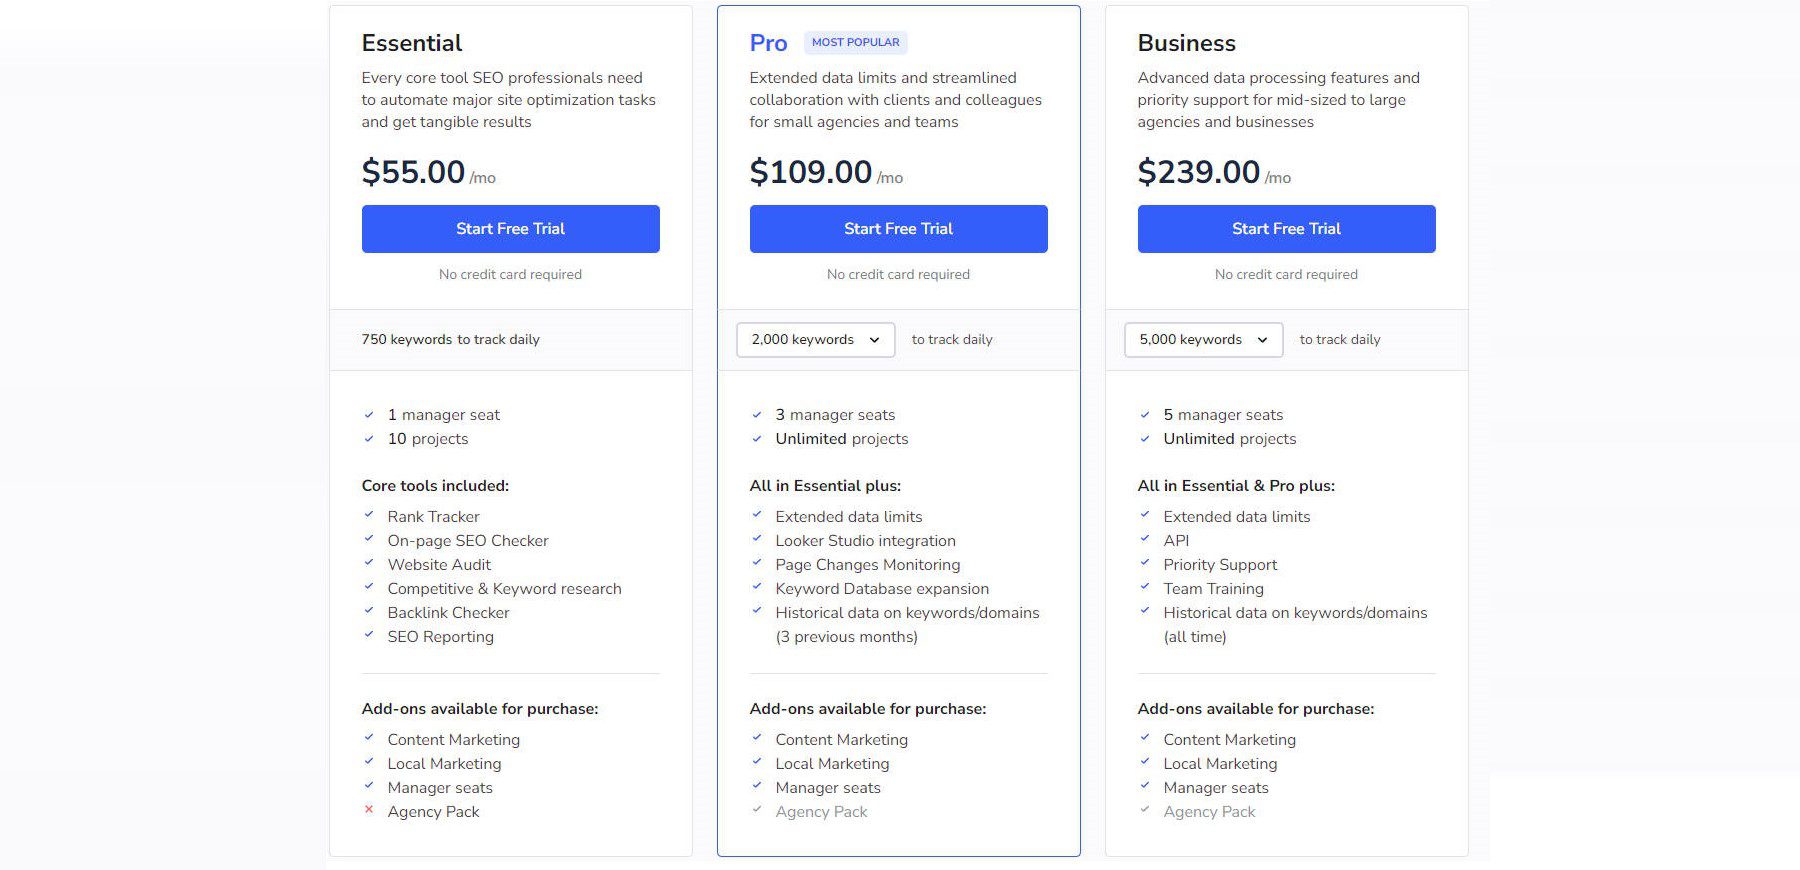Start free trial for the Business plan
Image resolution: width=1800 pixels, height=870 pixels.
pos(1285,228)
